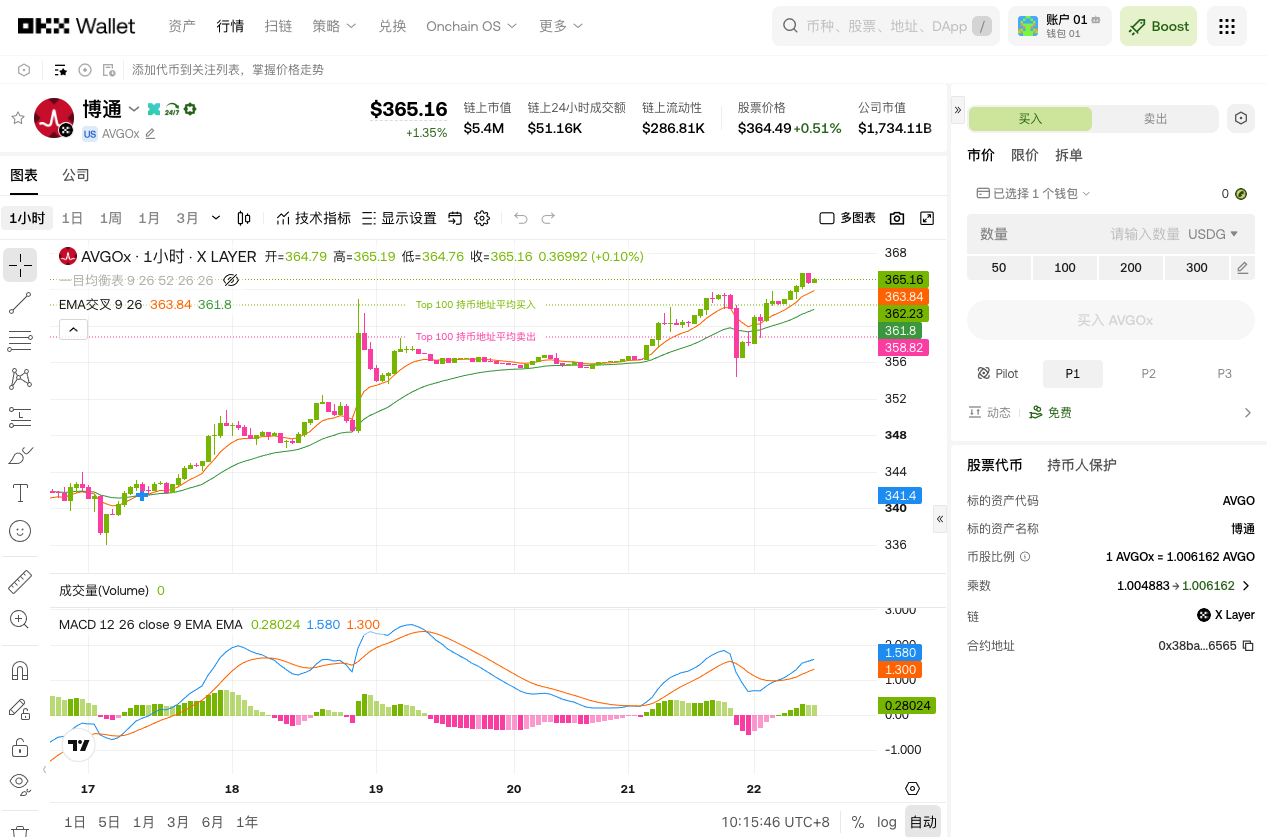Show the hidden Ichimoku indicator

click(x=231, y=280)
